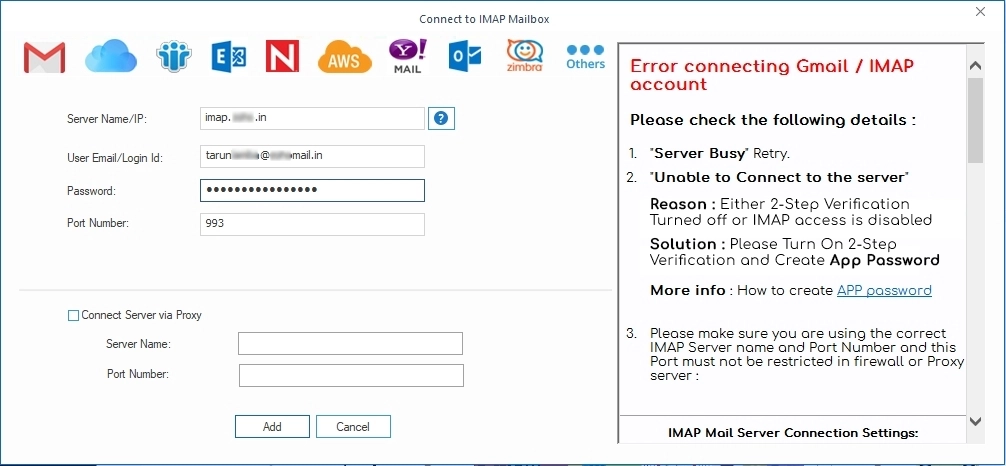Image resolution: width=1006 pixels, height=466 pixels.
Task: Click 'IMAP Mail Server Connection Settings' heading
Action: [x=793, y=433]
